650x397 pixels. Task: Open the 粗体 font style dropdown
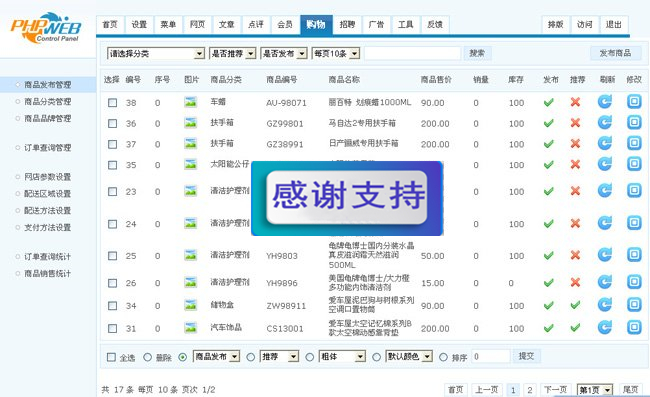tap(342, 356)
